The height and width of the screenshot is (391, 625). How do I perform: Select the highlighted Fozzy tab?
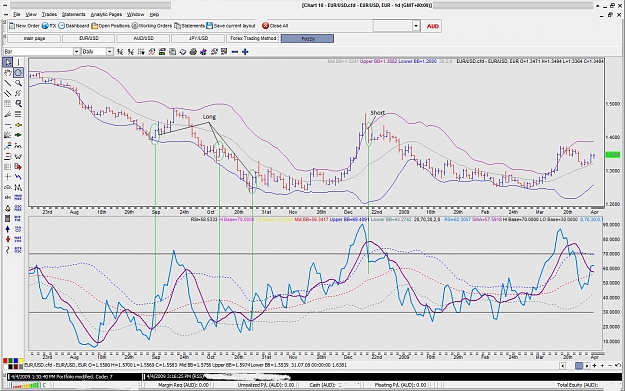[307, 39]
